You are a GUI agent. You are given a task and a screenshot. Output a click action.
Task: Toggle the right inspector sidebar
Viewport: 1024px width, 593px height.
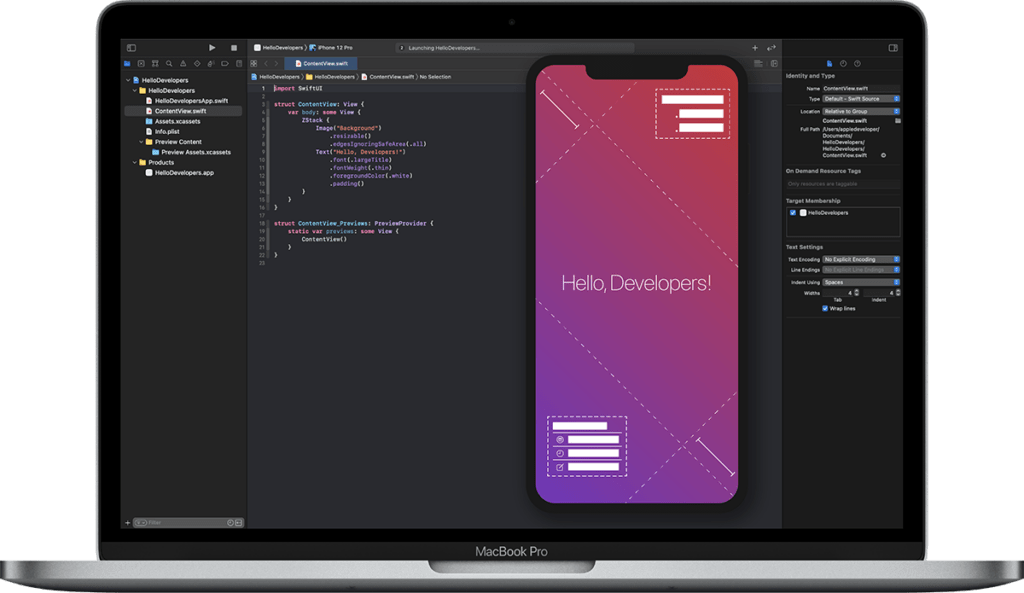(893, 47)
